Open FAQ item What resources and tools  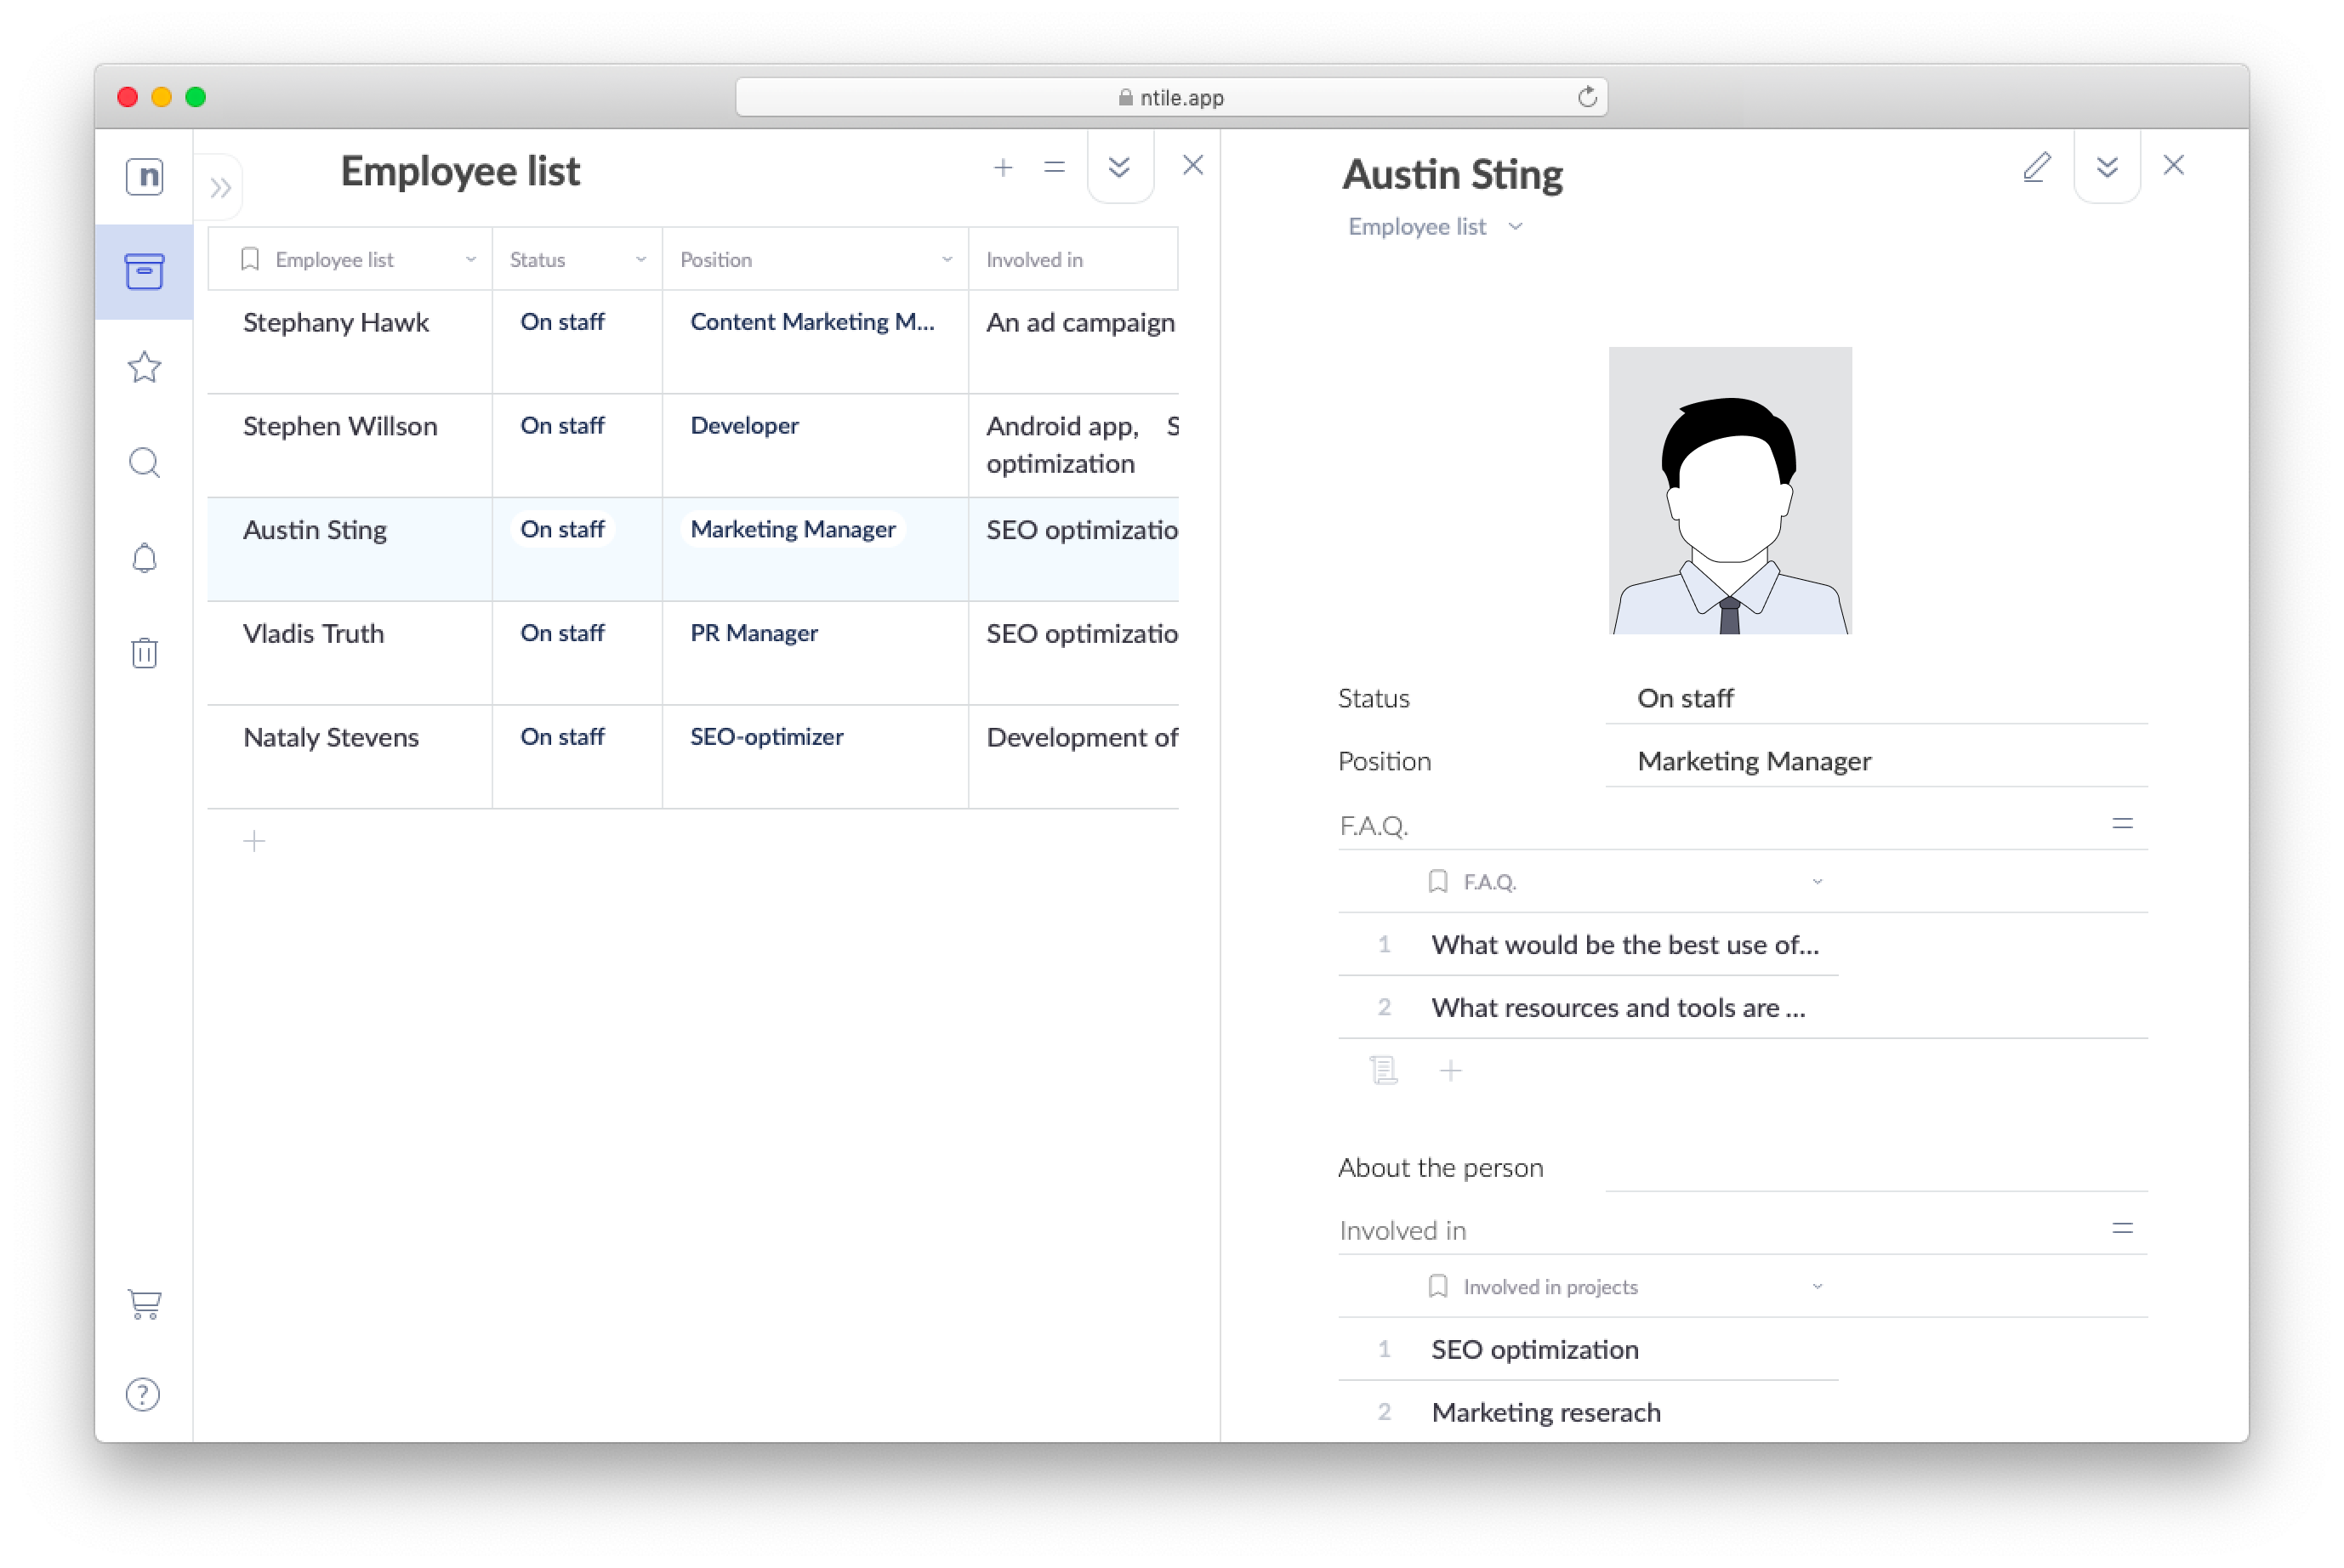1618,1008
